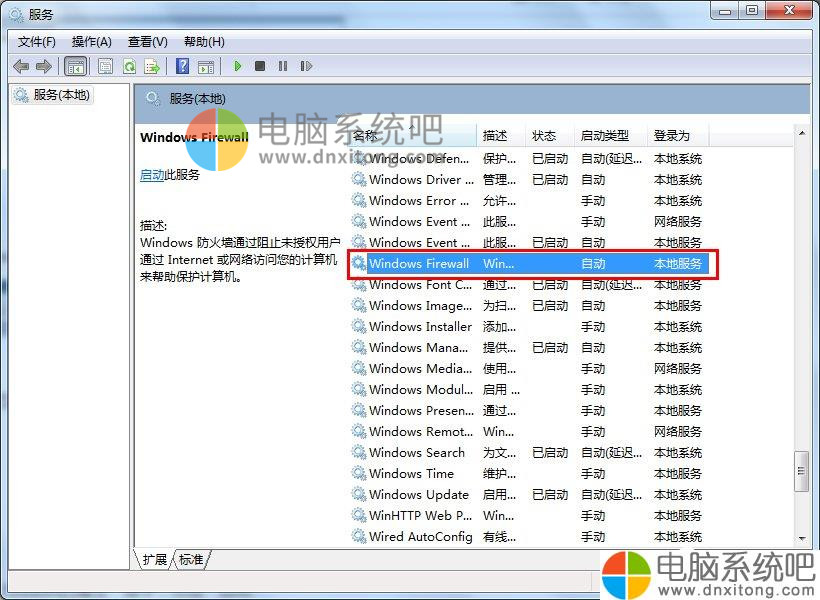Click 已启动 status of Windows Update
820x600 pixels.
[x=550, y=494]
